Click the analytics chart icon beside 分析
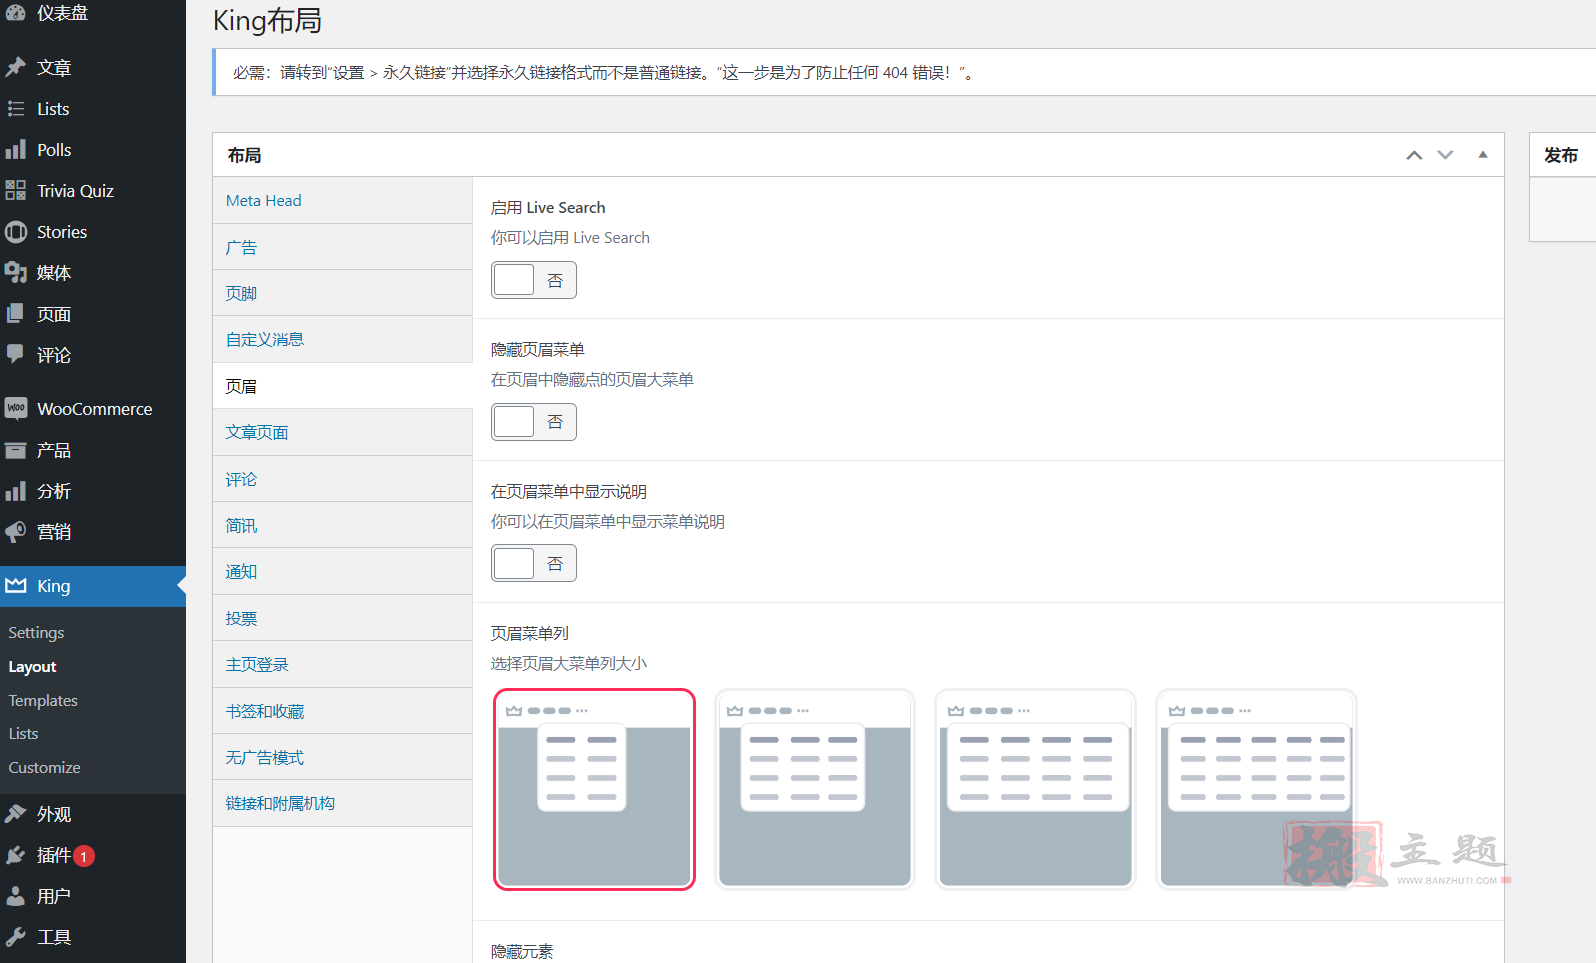1596x963 pixels. tap(15, 491)
